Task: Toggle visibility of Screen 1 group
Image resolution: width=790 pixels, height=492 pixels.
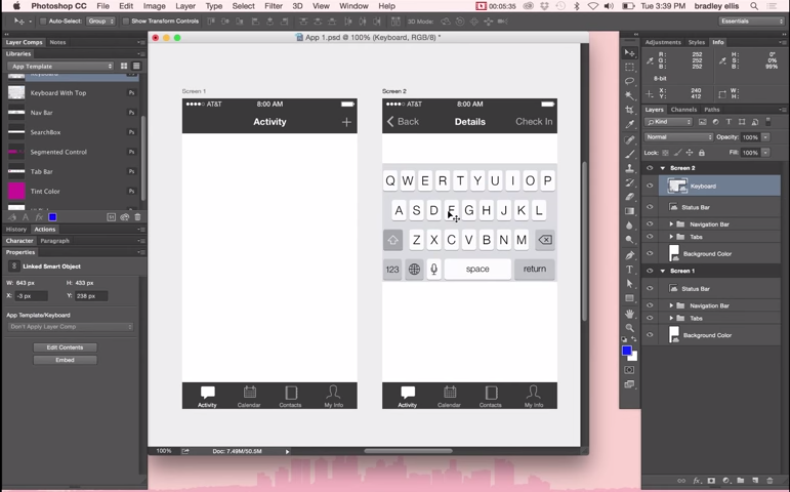Action: pyautogui.click(x=649, y=271)
